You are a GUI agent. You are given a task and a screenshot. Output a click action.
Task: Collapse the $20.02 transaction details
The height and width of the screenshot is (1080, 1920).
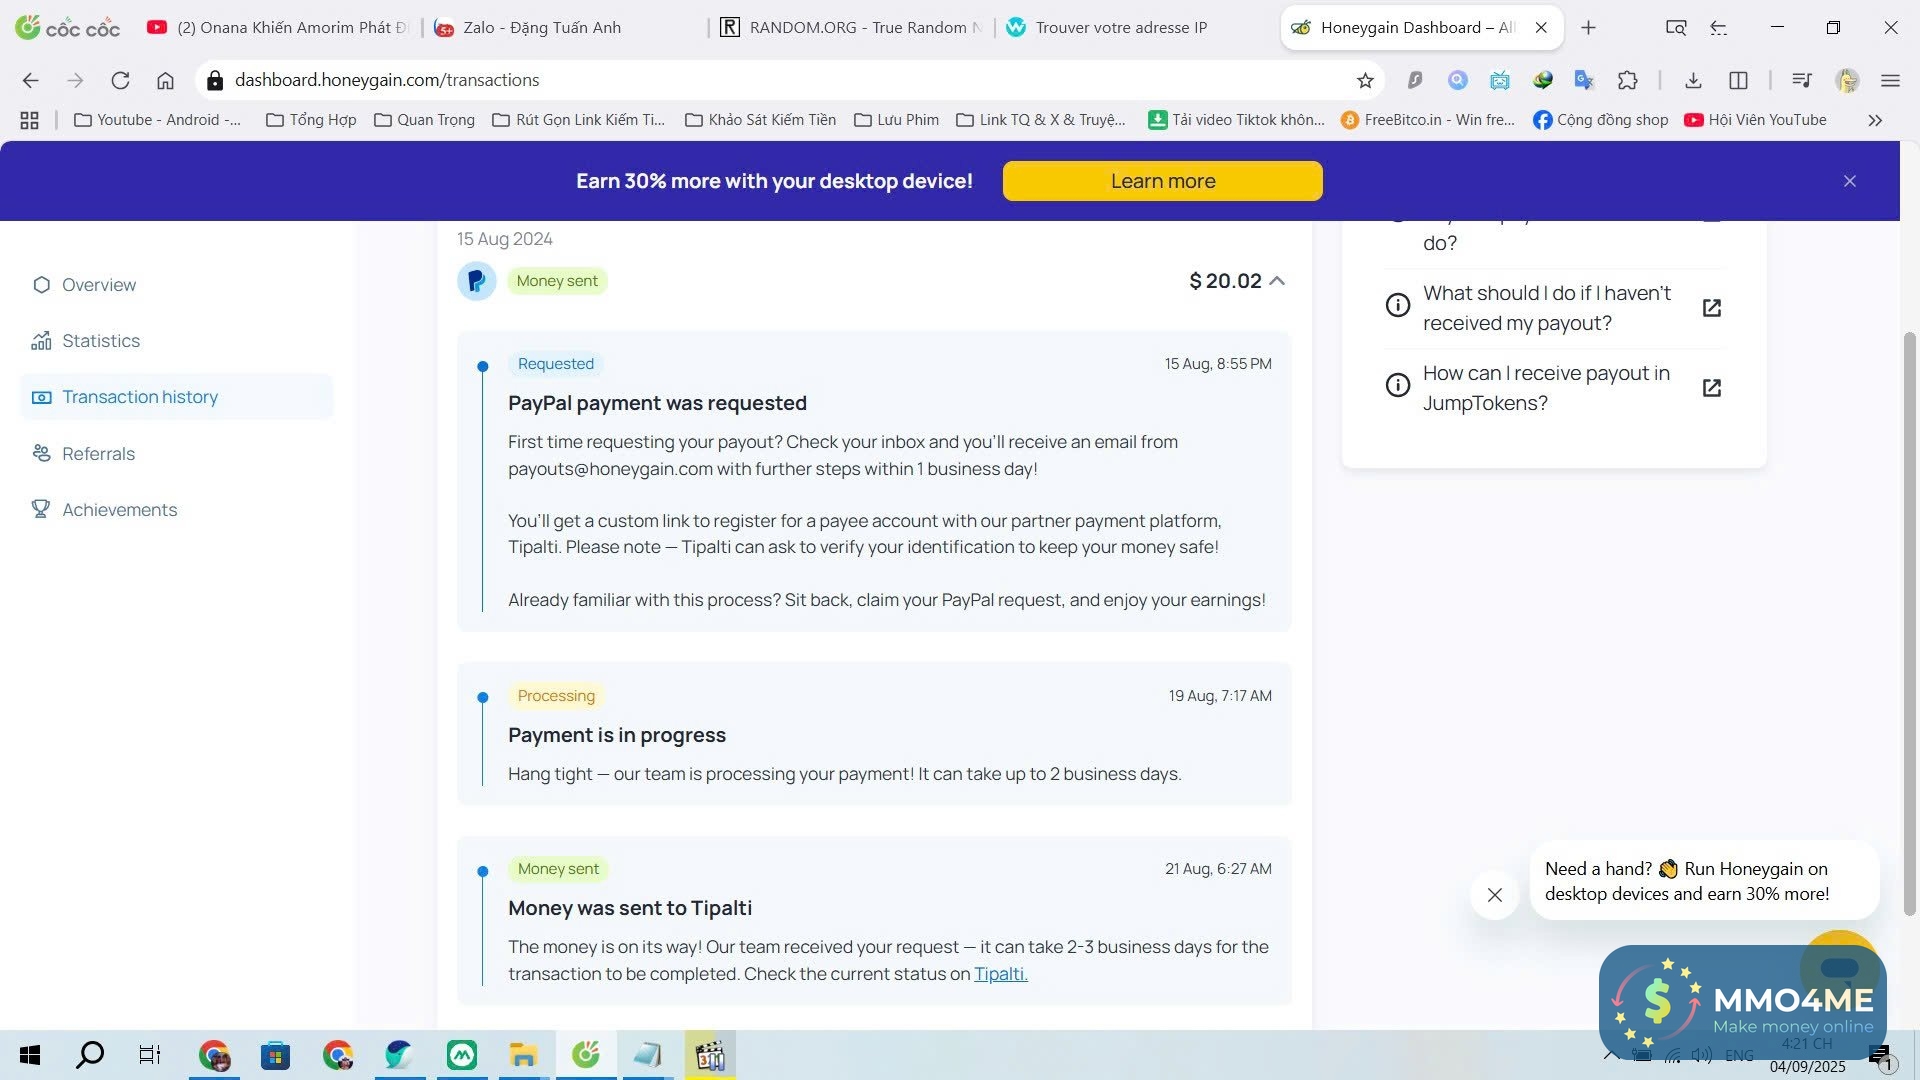(x=1277, y=281)
